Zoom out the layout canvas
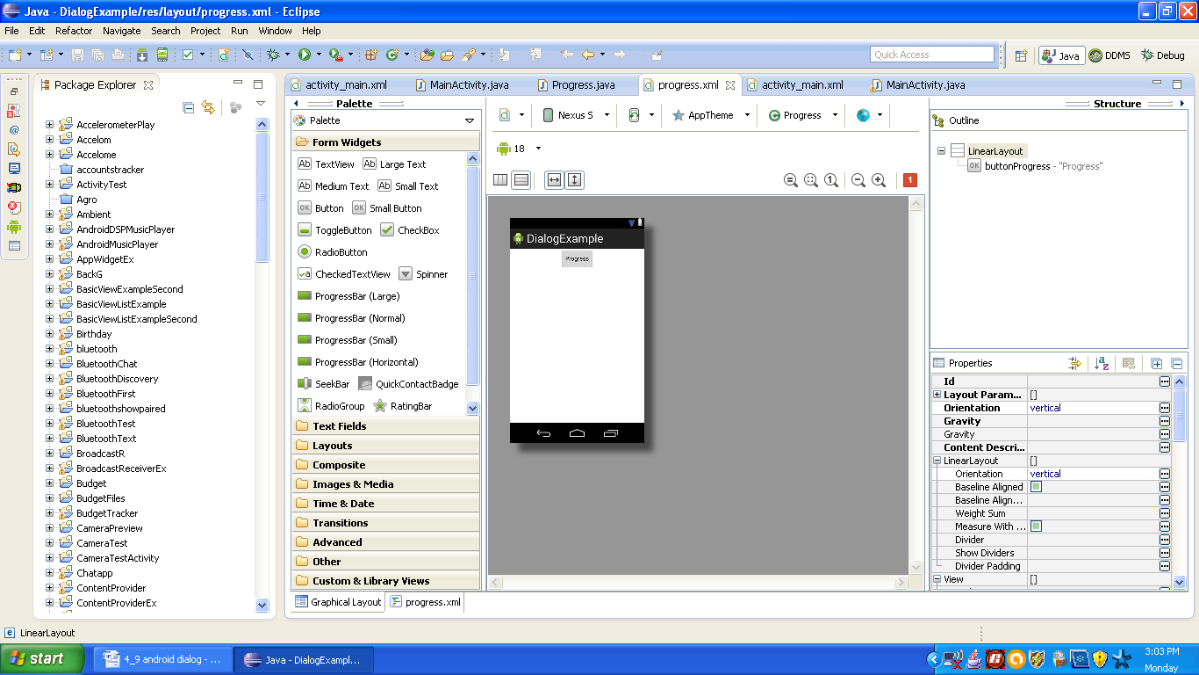Screen dimensions: 1199x675 (858, 180)
